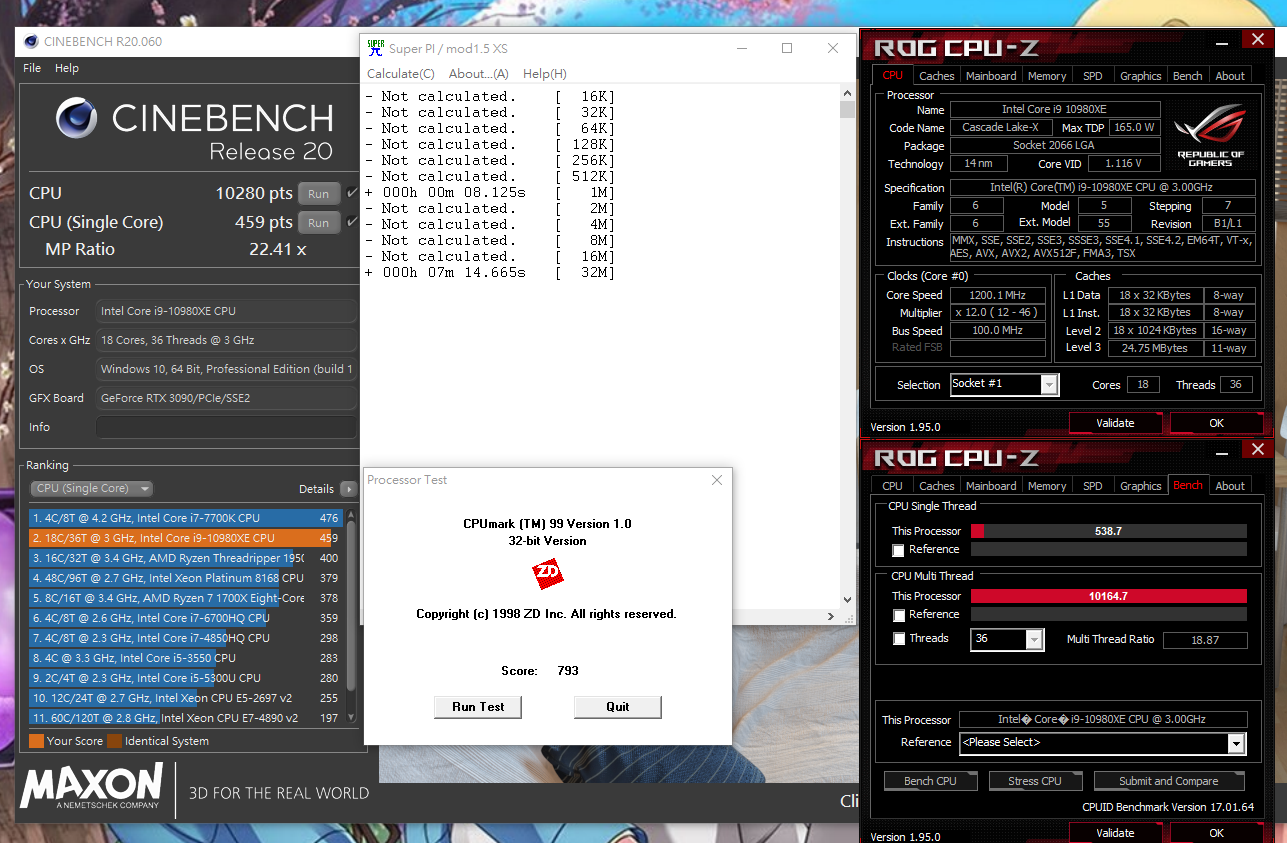Open Super PI Calculate menu
The width and height of the screenshot is (1287, 843).
(401, 74)
